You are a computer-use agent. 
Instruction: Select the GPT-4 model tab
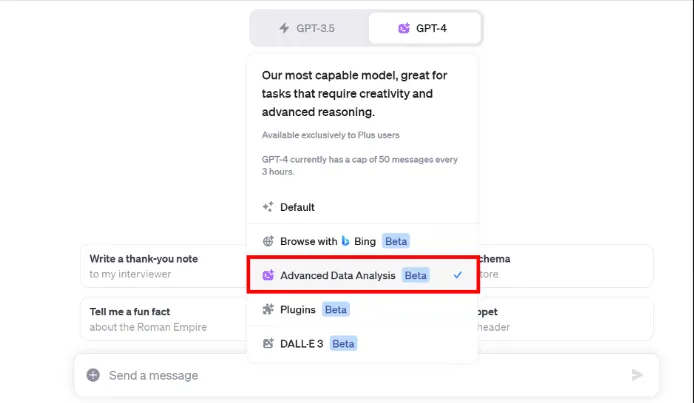tap(425, 28)
